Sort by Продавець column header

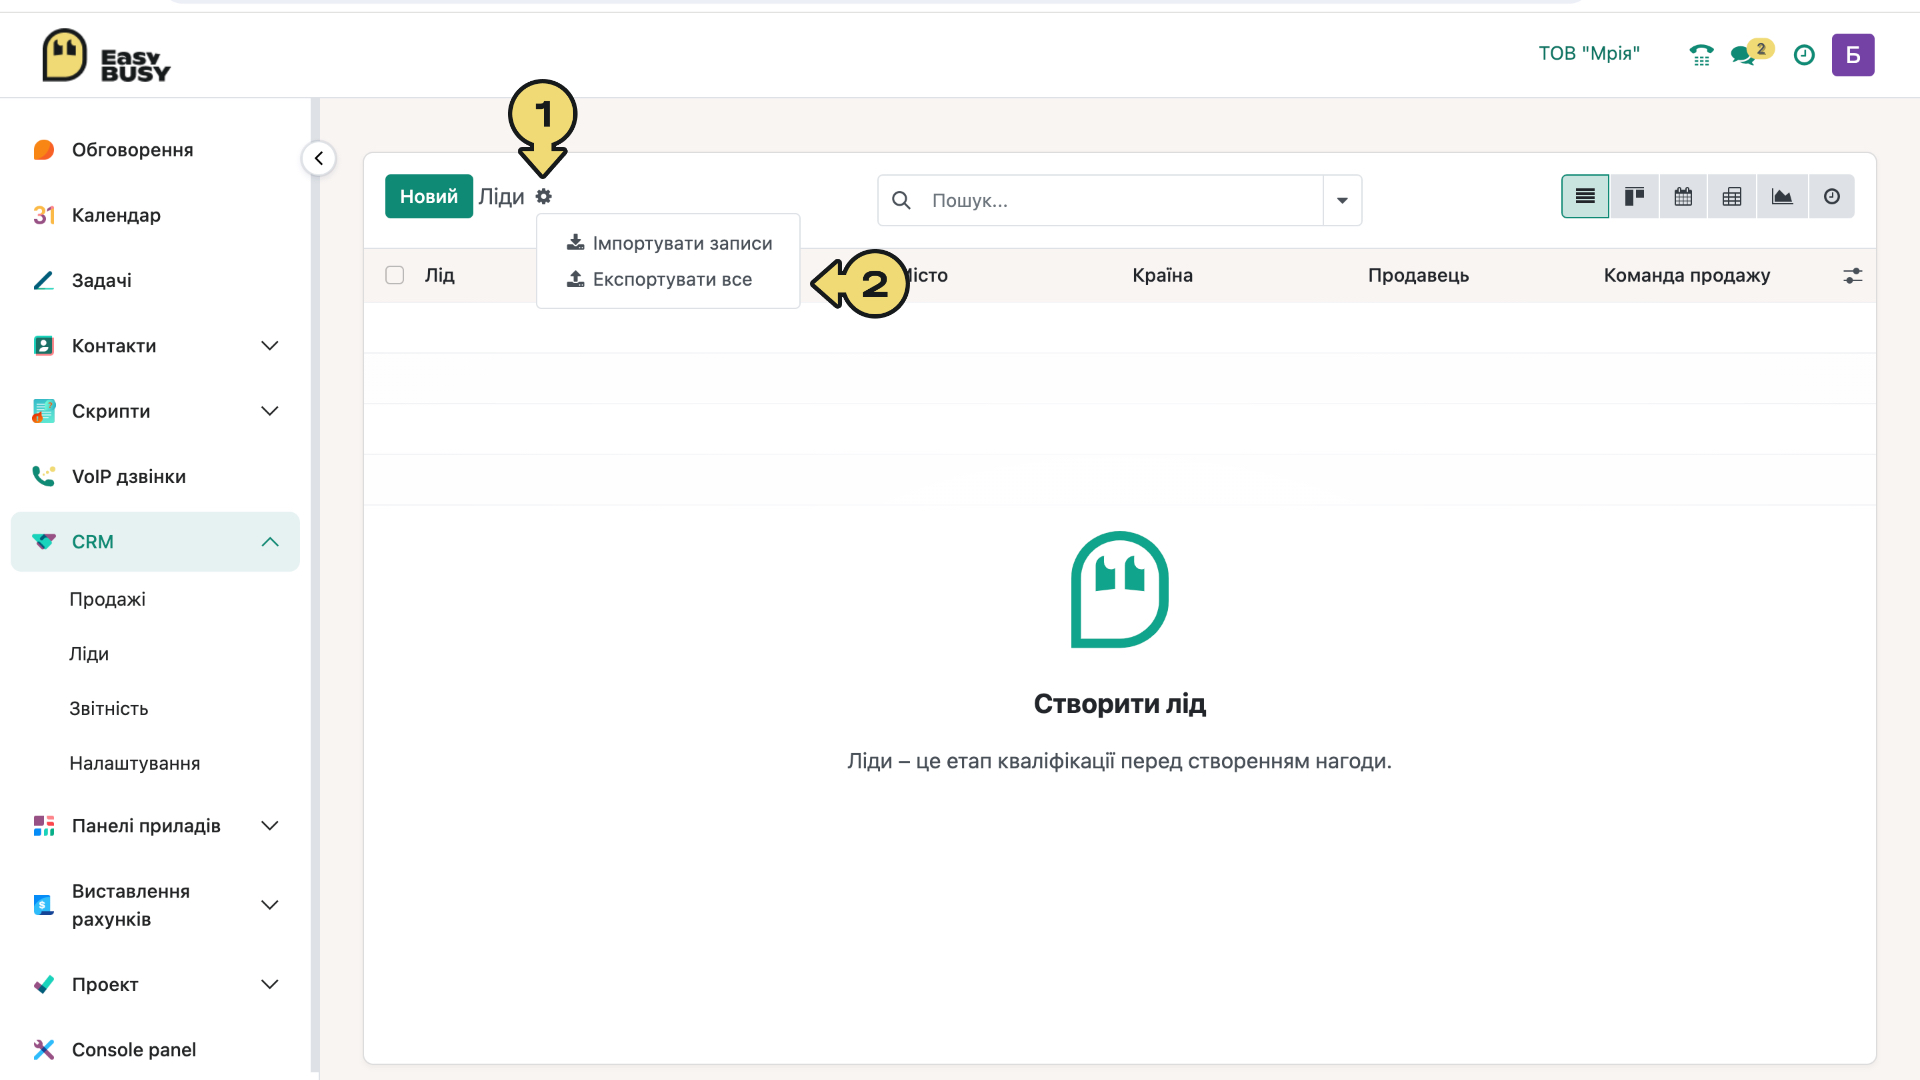1418,276
